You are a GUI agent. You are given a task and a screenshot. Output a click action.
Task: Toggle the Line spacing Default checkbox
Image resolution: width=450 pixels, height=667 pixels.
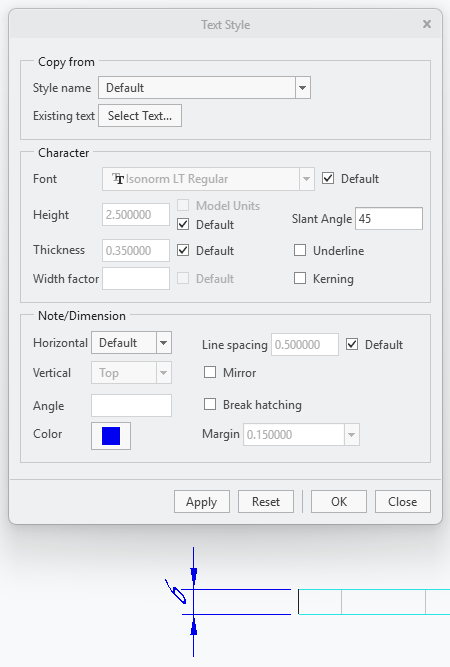[352, 344]
